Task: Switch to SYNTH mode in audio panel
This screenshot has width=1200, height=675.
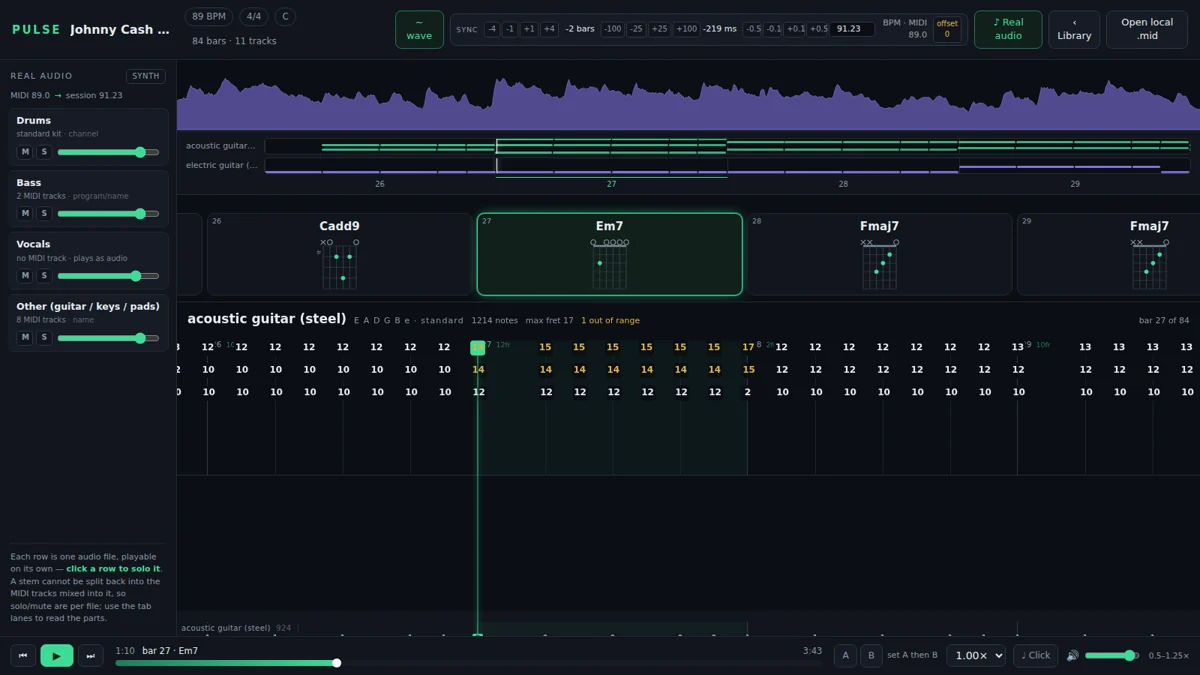Action: point(146,76)
